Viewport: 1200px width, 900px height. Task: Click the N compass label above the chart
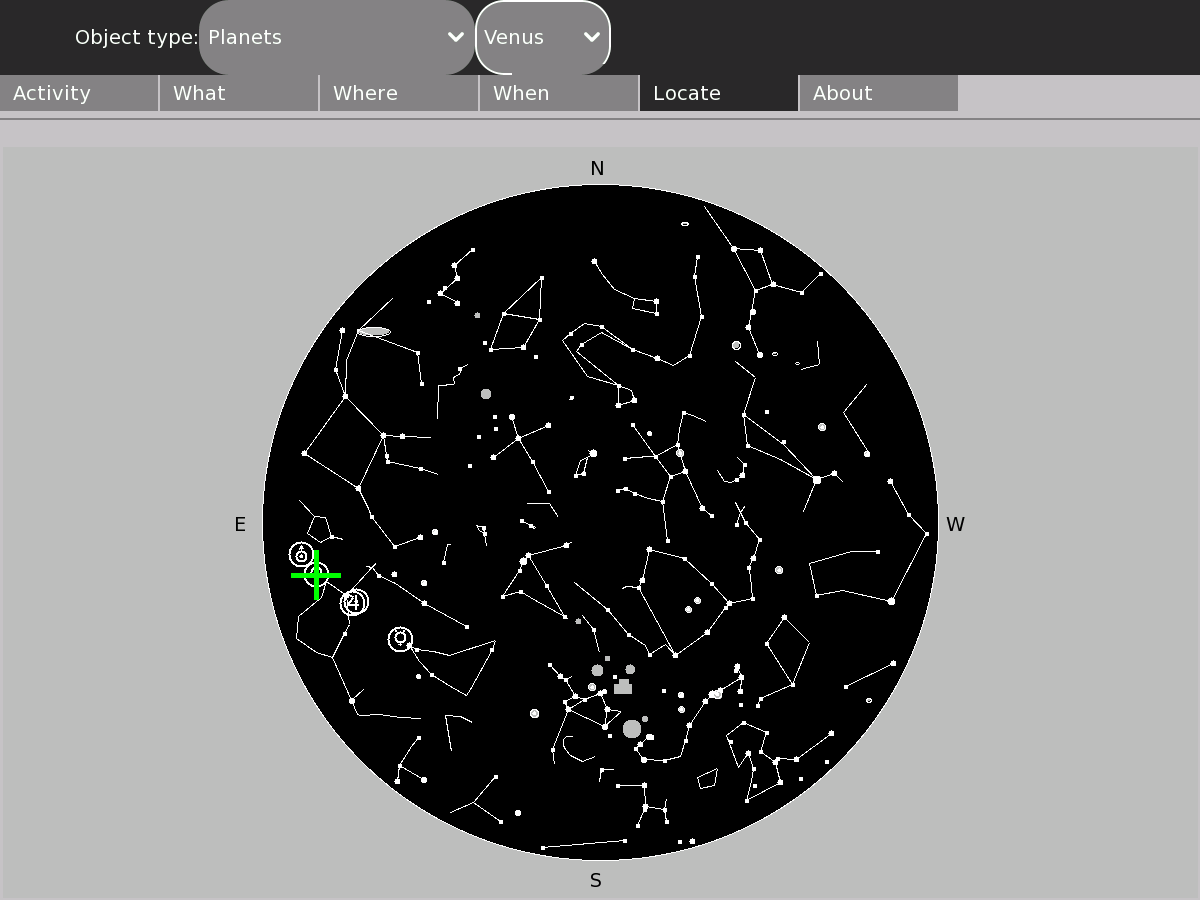click(597, 169)
